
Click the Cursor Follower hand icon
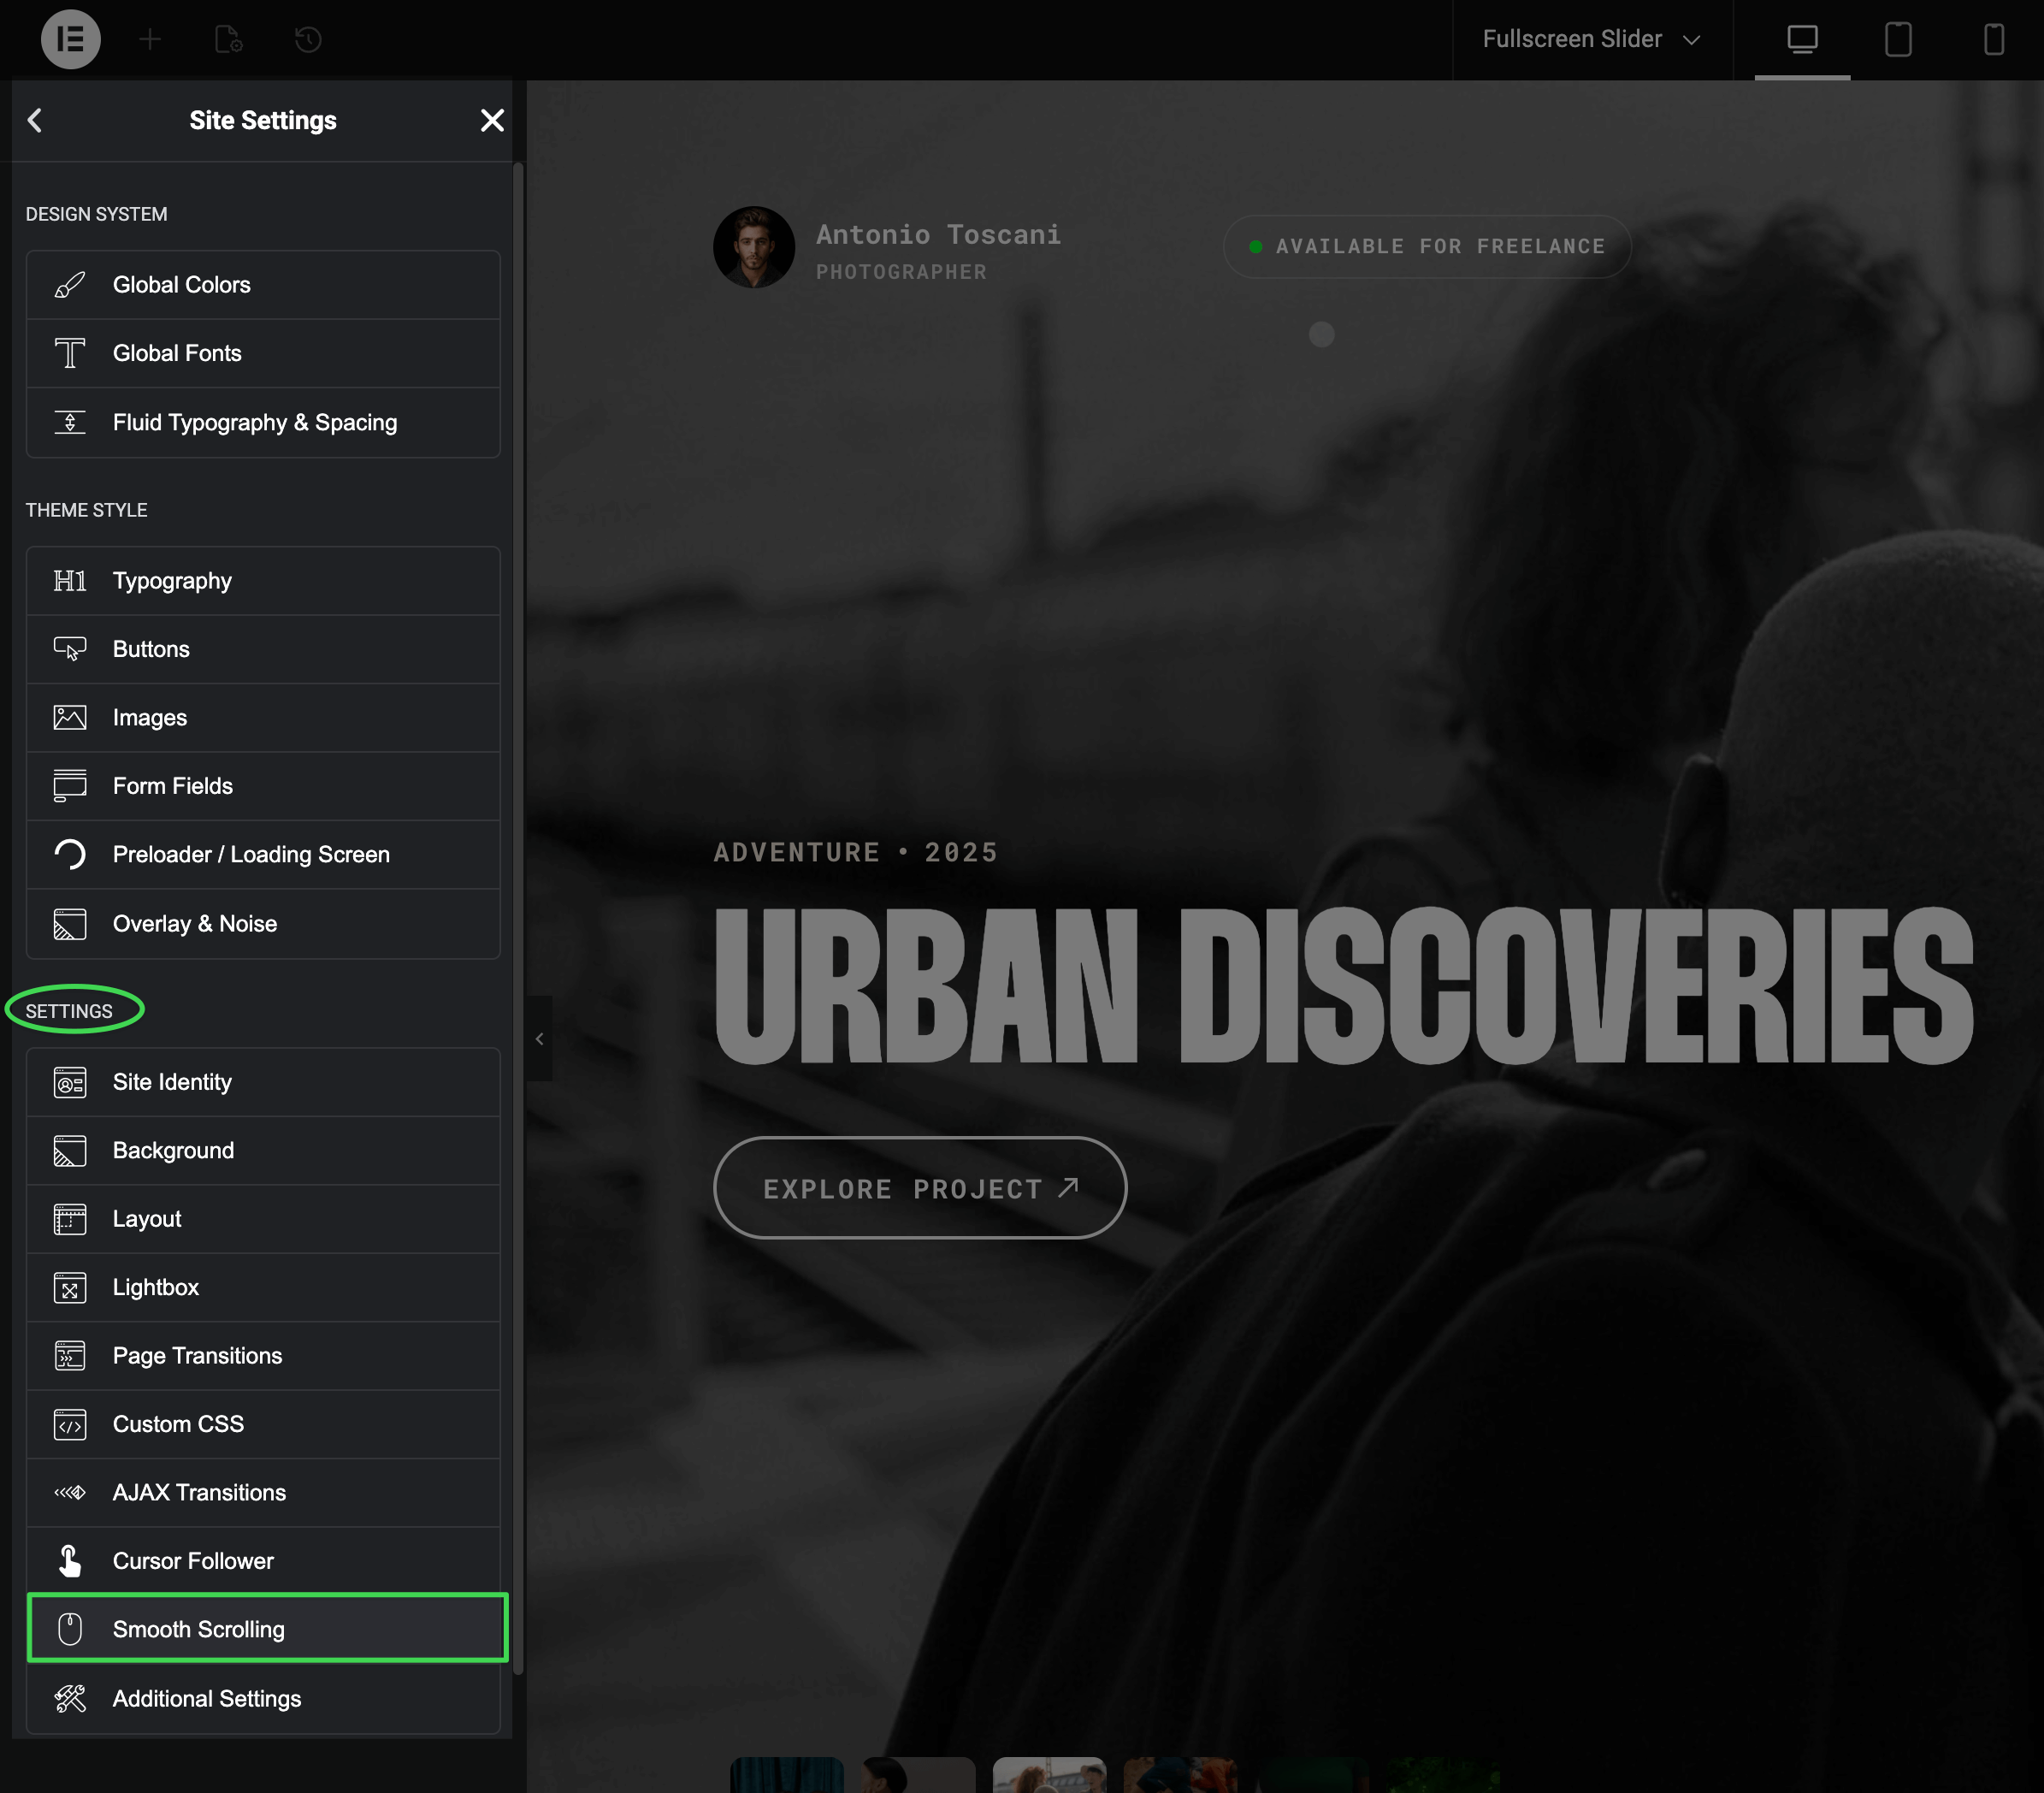point(70,1561)
